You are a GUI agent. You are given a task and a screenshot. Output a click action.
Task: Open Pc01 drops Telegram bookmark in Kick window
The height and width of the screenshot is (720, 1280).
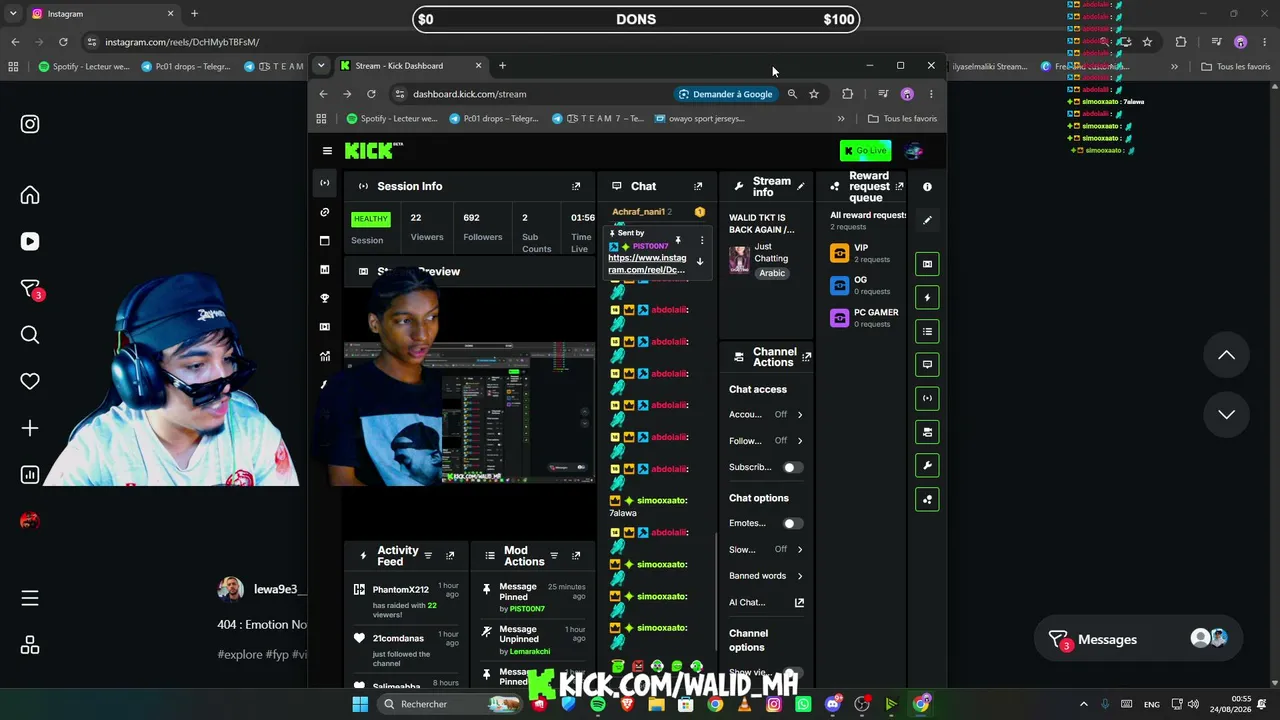tap(494, 118)
